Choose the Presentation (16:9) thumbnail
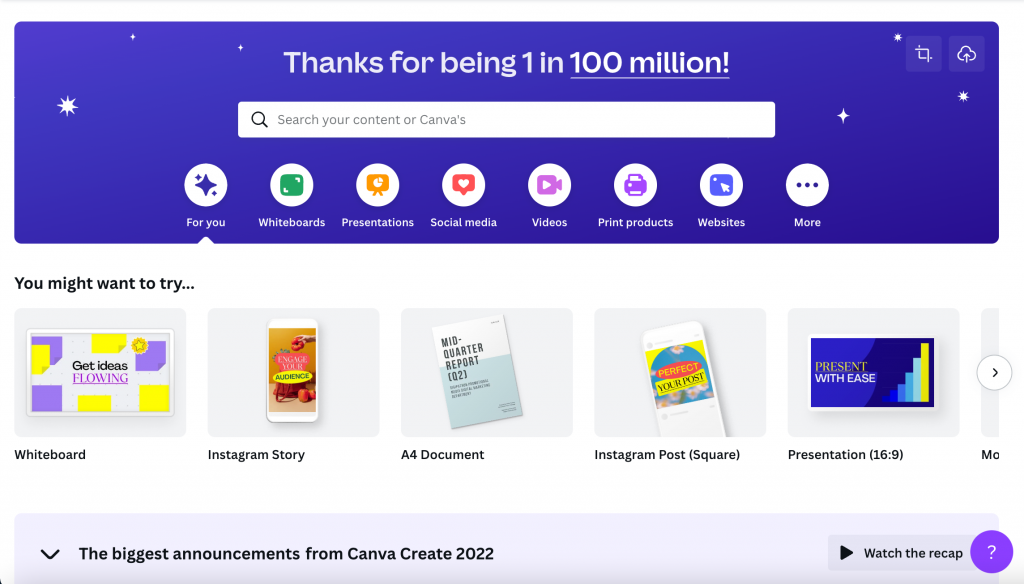 click(873, 372)
